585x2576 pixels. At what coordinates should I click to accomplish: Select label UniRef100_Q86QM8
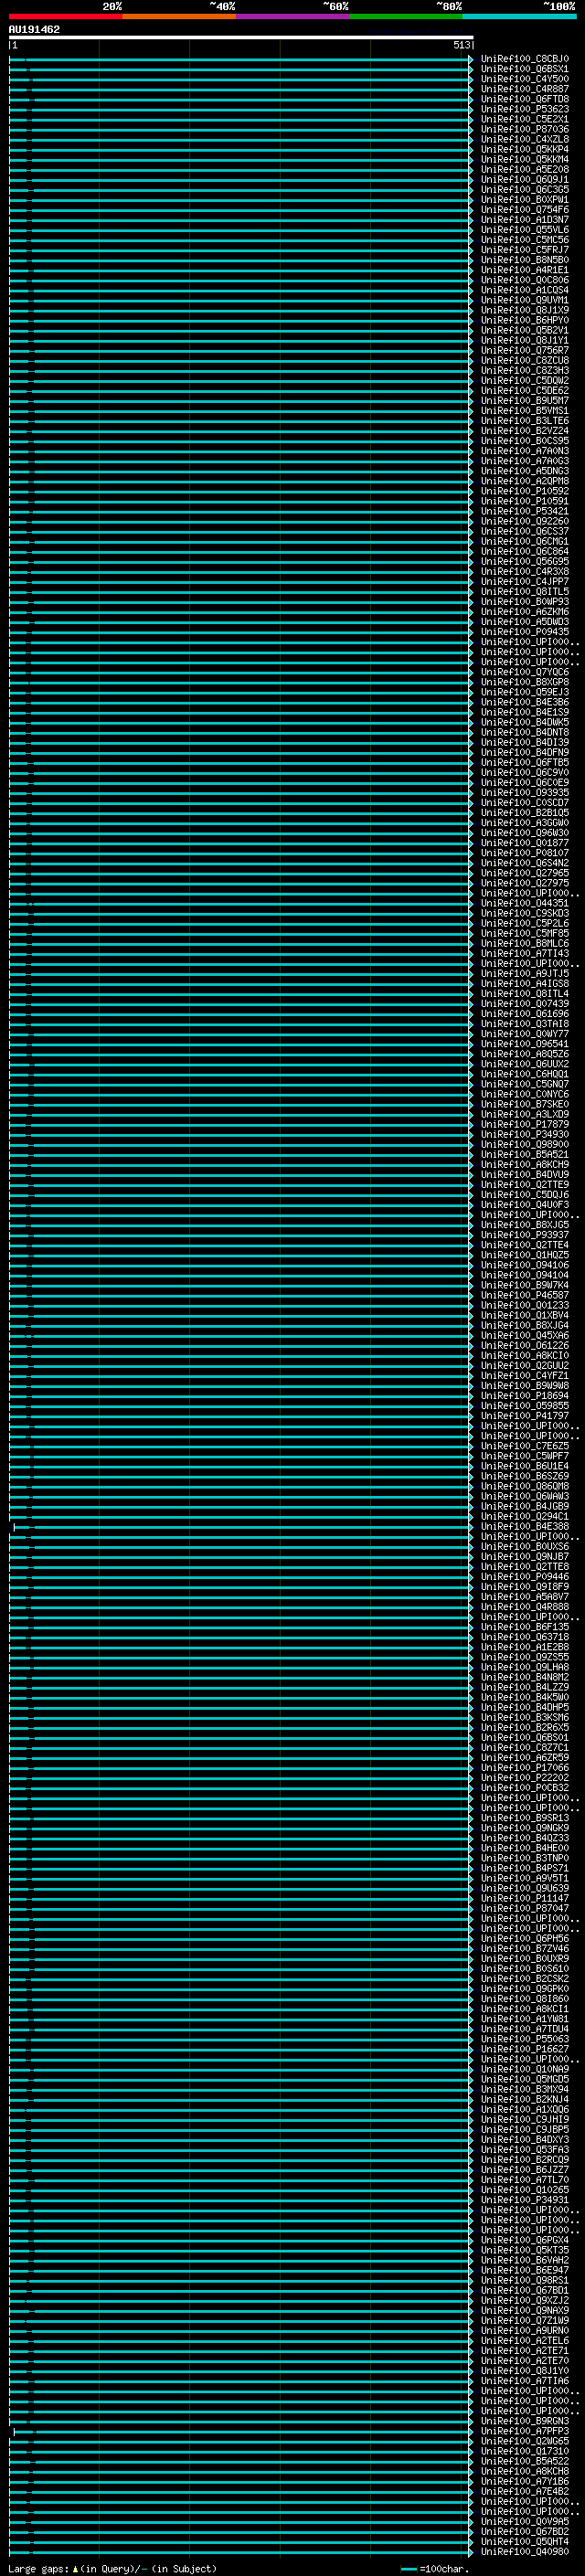(524, 1486)
